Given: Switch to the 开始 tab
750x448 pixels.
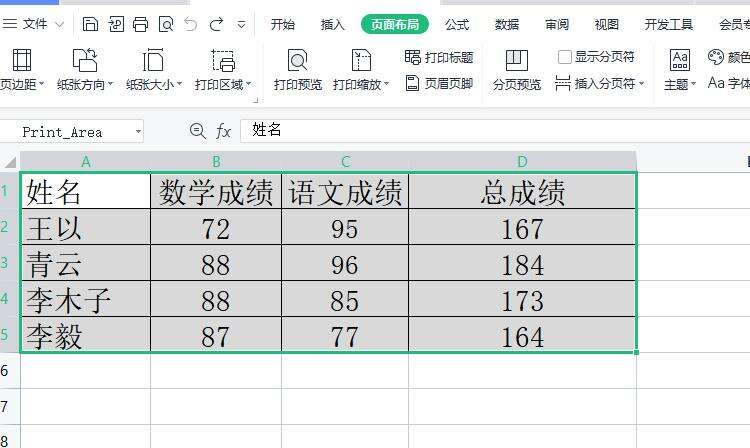Looking at the screenshot, I should [283, 24].
